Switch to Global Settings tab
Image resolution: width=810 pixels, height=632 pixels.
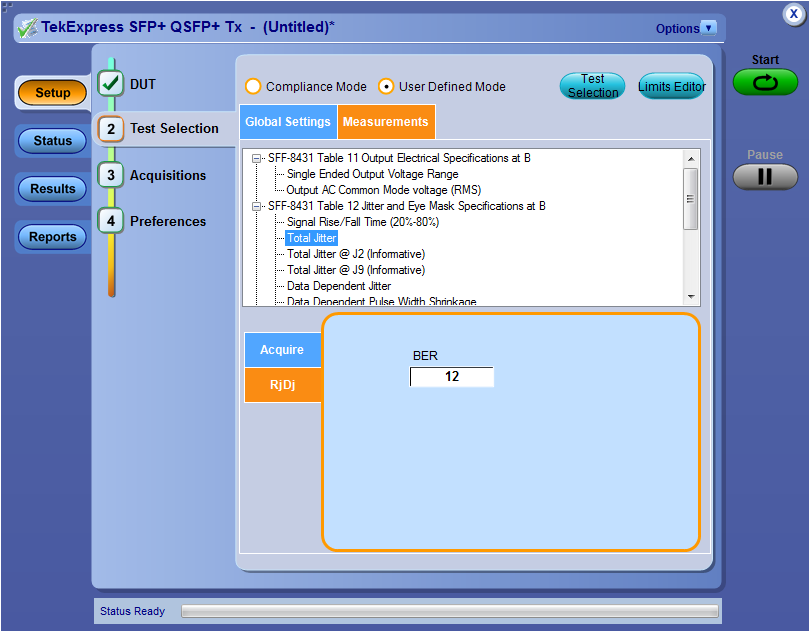tap(288, 122)
